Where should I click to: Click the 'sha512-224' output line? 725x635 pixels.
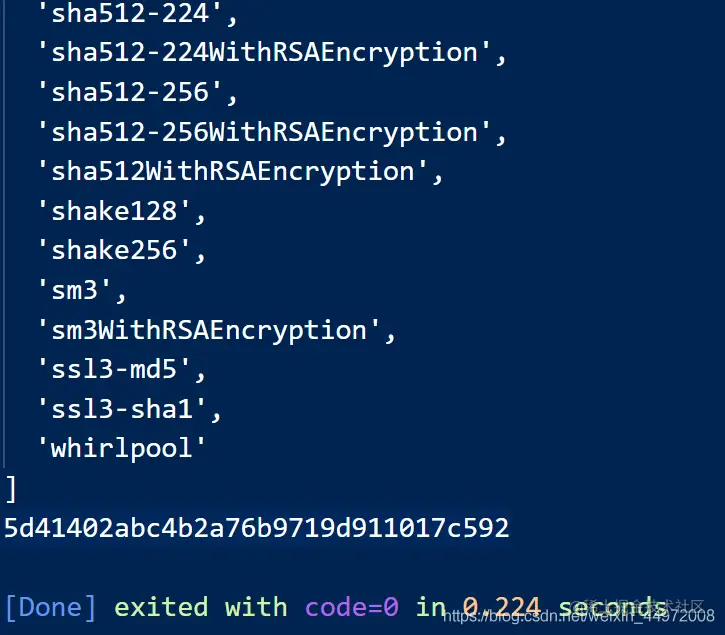(x=137, y=13)
